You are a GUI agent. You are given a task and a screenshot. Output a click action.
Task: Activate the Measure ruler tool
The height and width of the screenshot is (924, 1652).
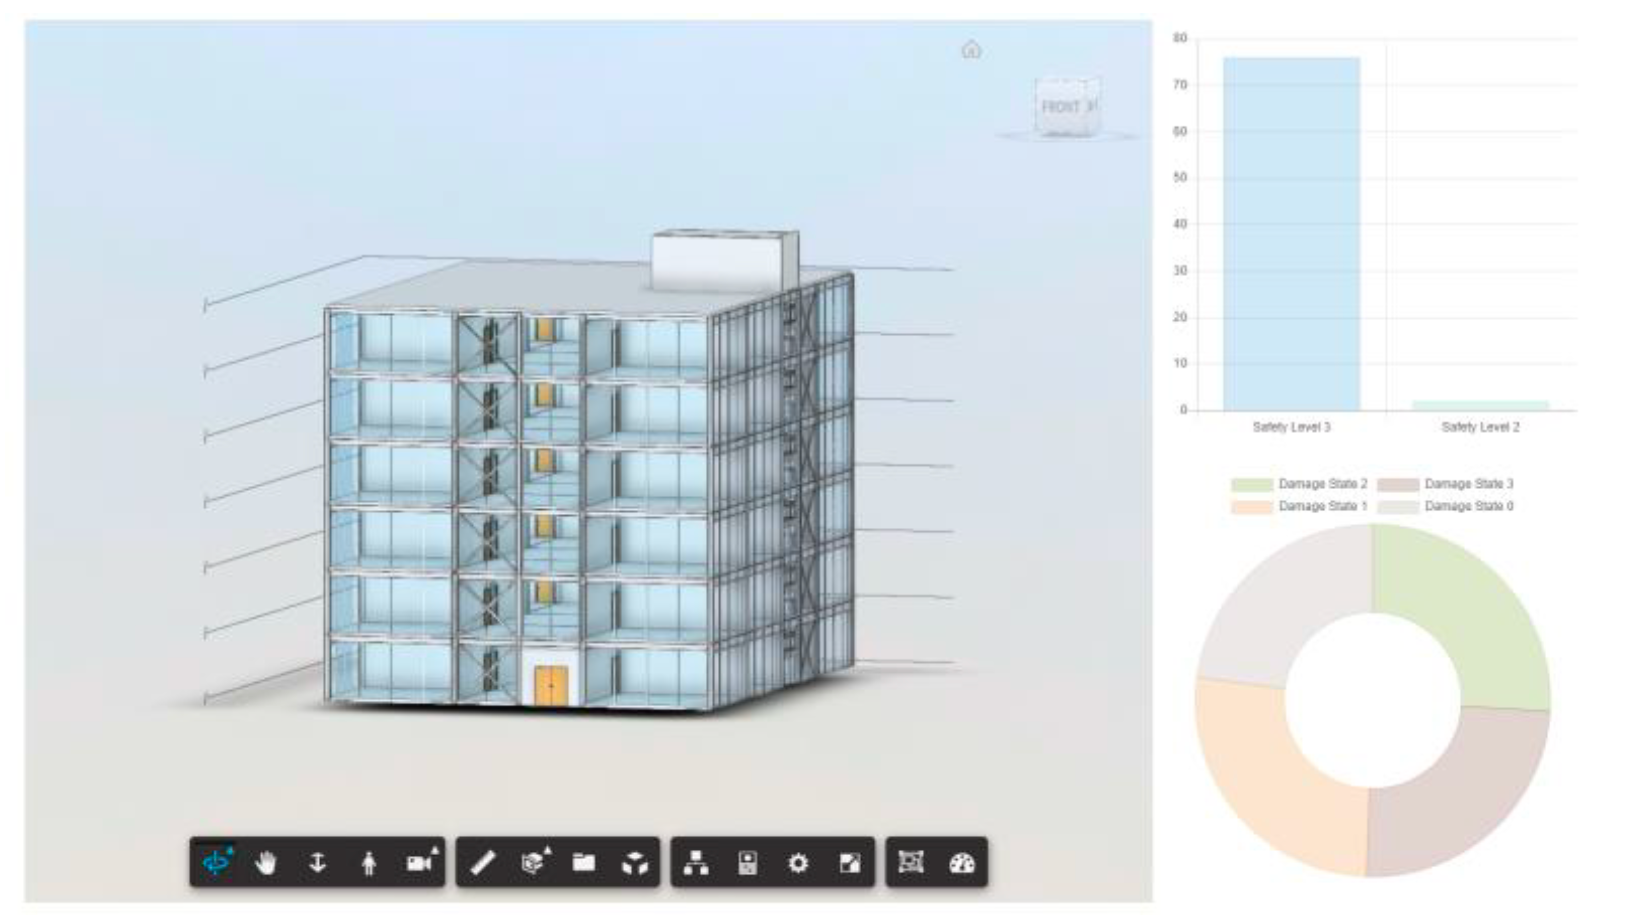[x=483, y=862]
